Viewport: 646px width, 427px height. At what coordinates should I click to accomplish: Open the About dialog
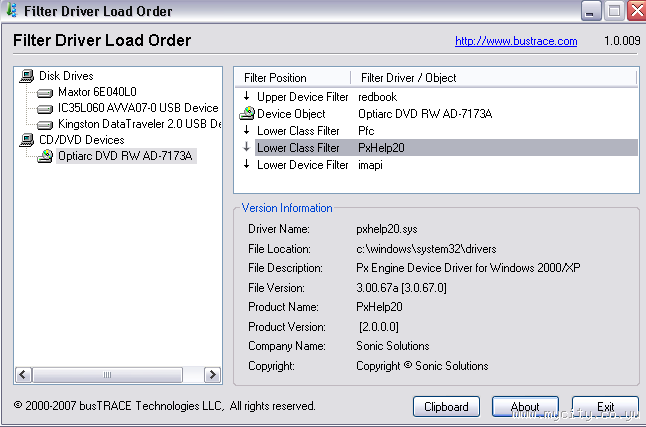point(525,407)
